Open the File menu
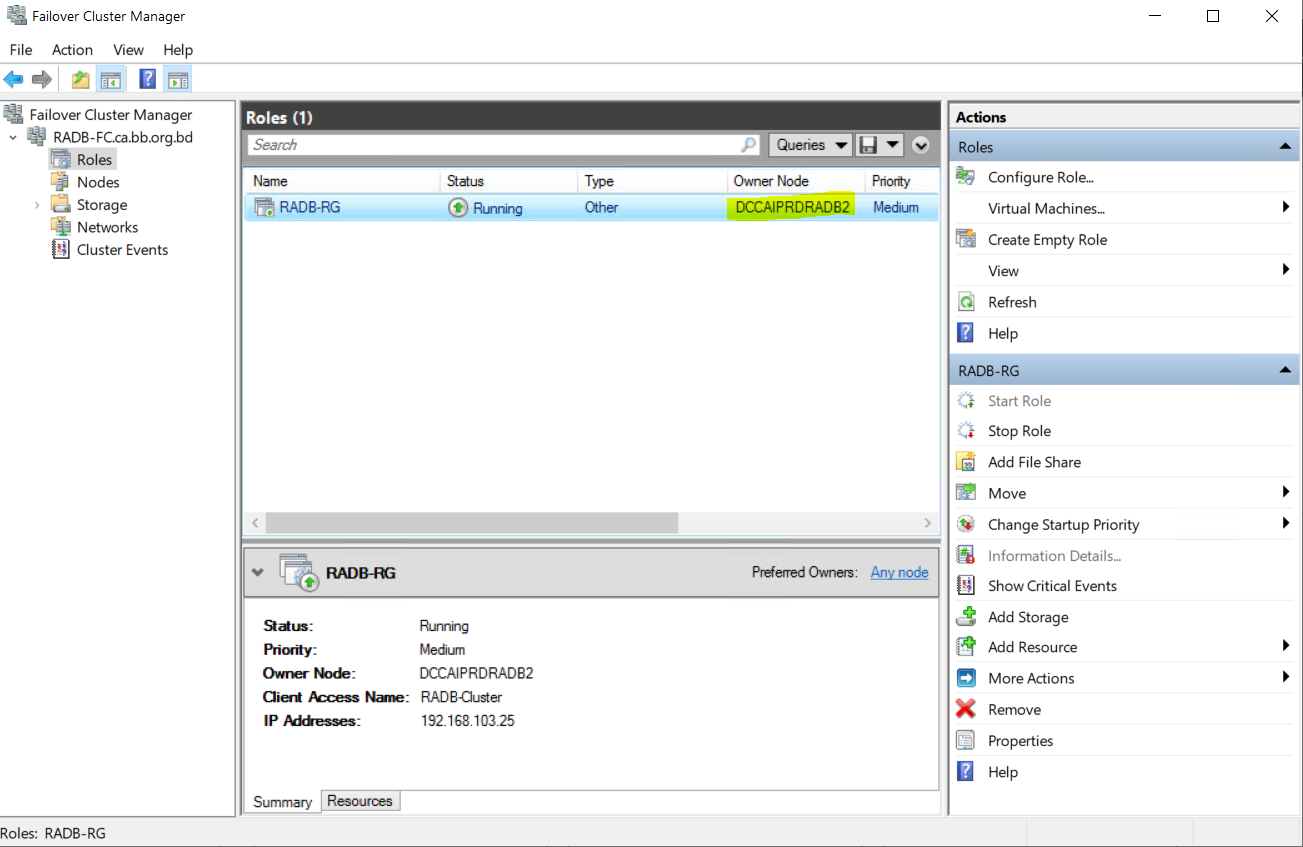This screenshot has width=1303, height=847. 21,50
